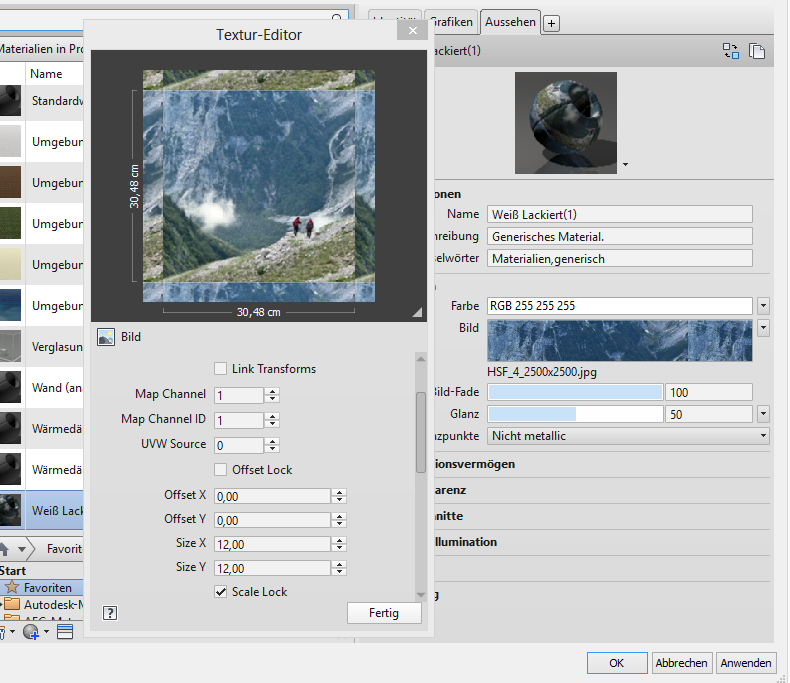Close the Textur-Editor dialog
Viewport: 790px width, 683px height.
[x=413, y=31]
